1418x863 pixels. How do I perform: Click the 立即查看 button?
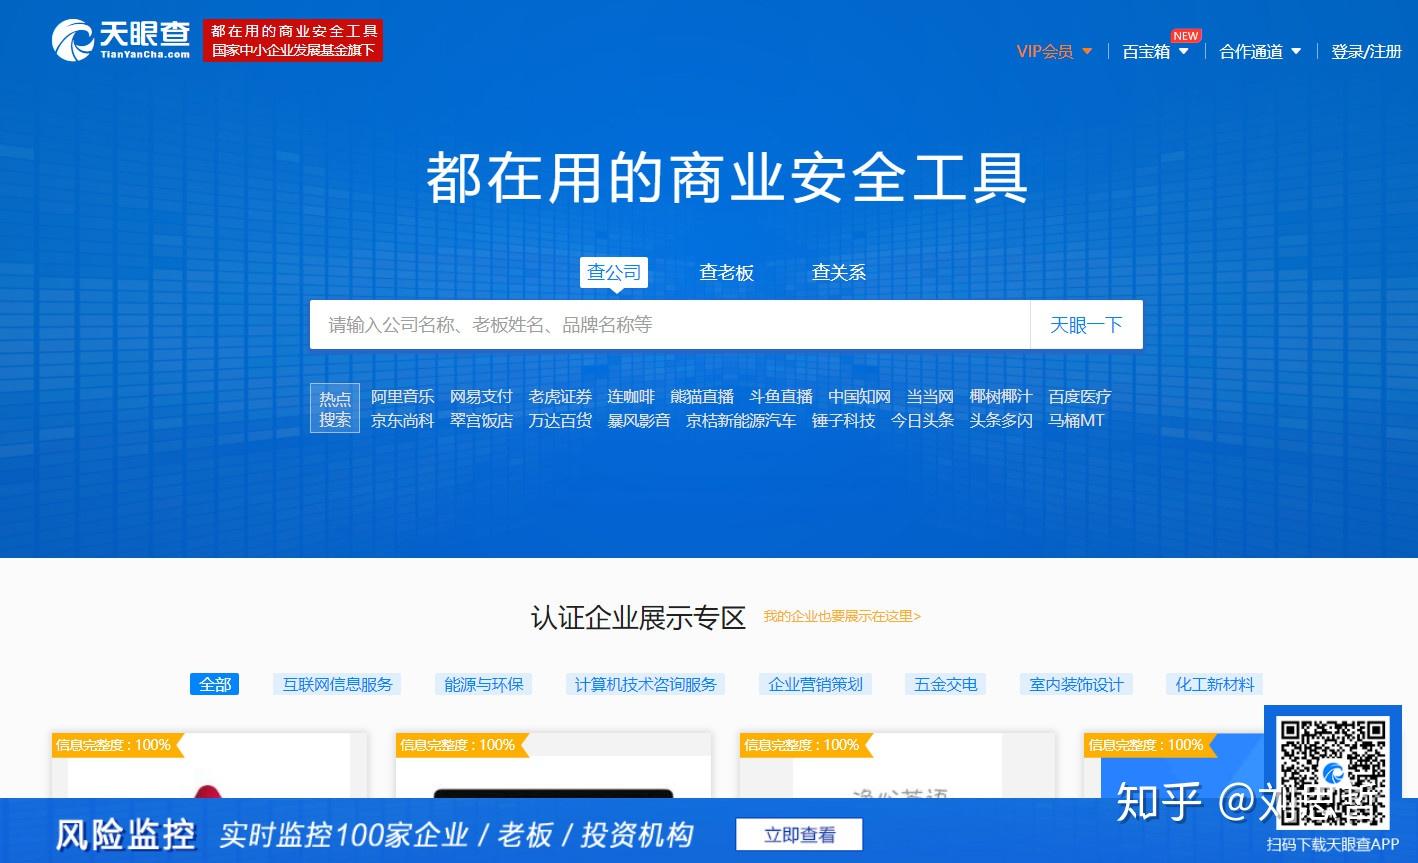(x=799, y=834)
